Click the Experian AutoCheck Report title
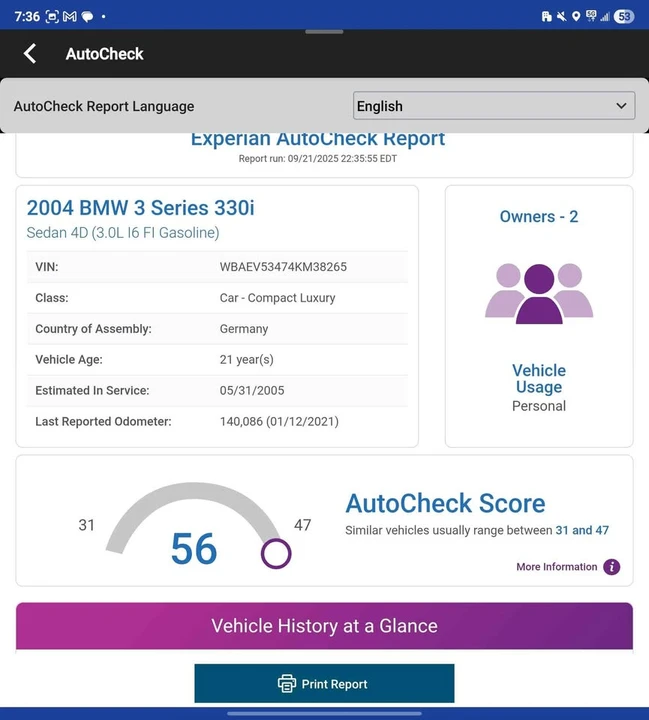 point(317,139)
